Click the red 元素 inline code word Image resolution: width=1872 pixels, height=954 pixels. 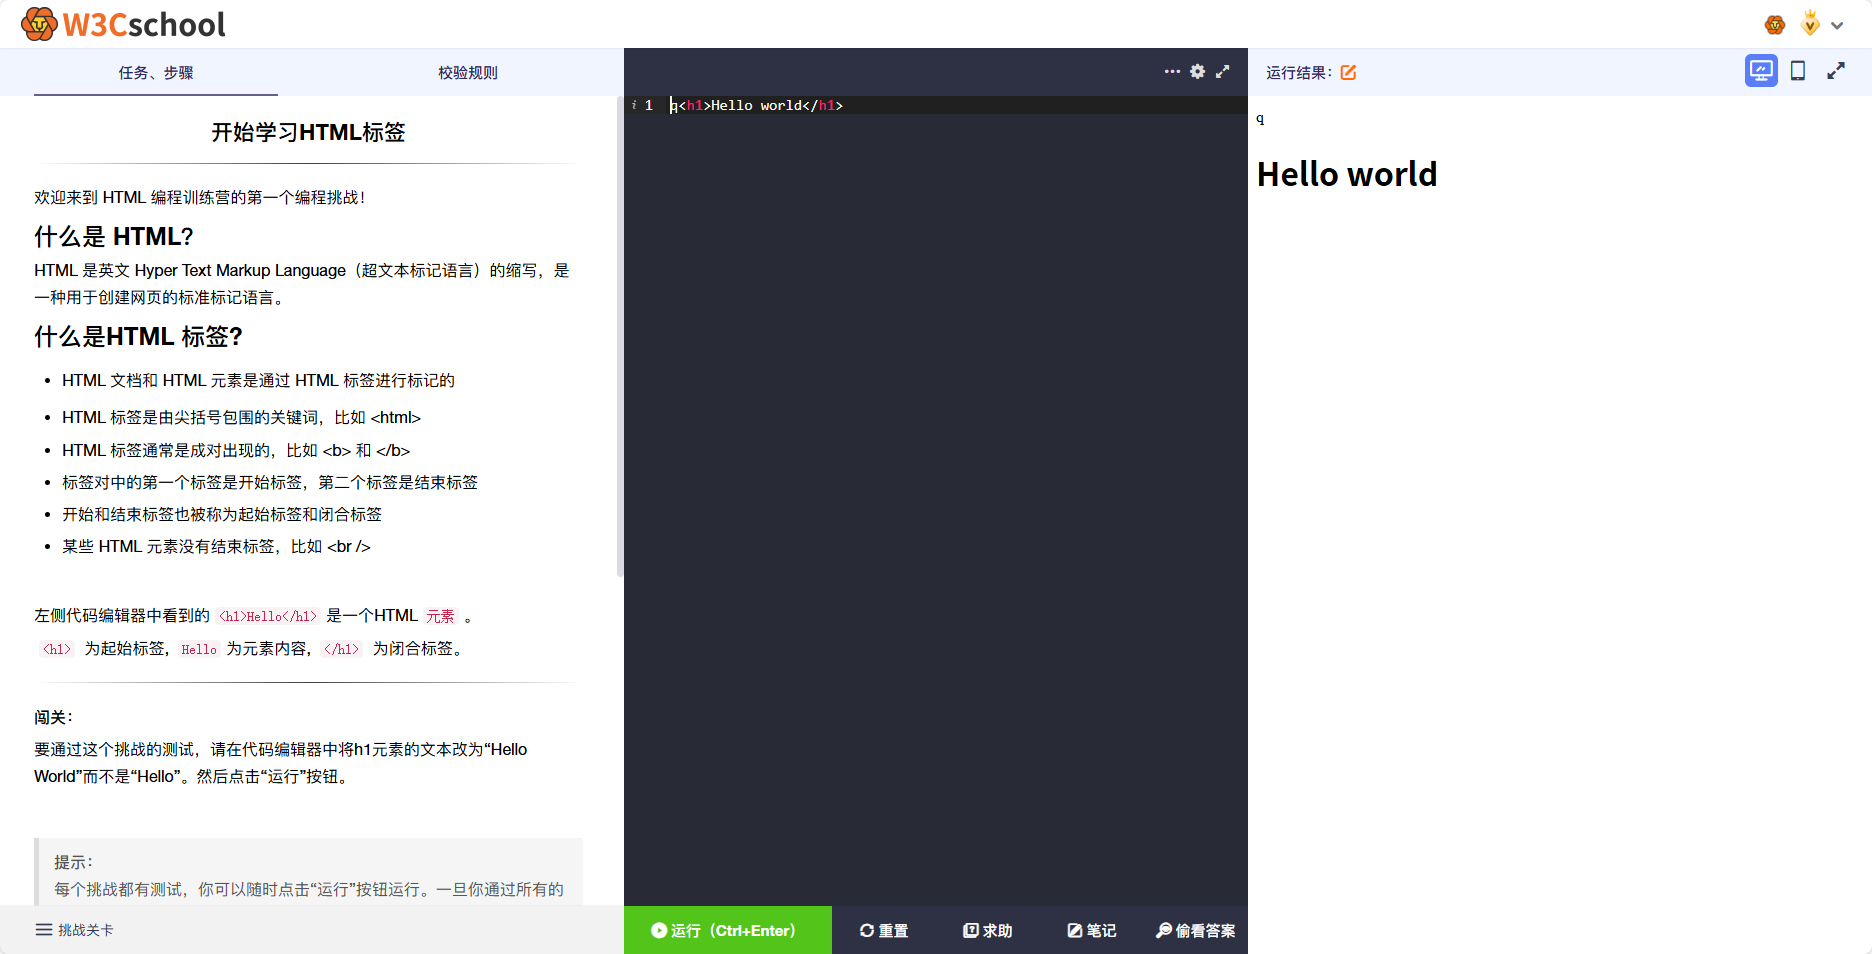(440, 616)
